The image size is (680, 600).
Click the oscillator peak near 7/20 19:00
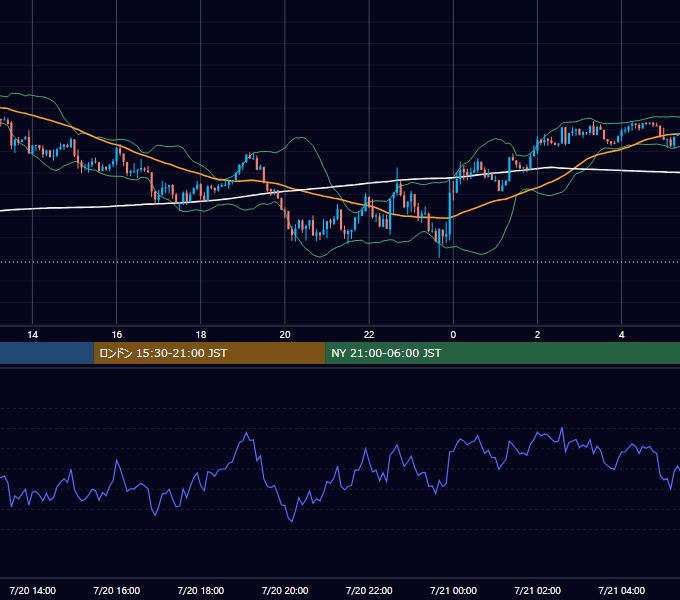tap(247, 433)
